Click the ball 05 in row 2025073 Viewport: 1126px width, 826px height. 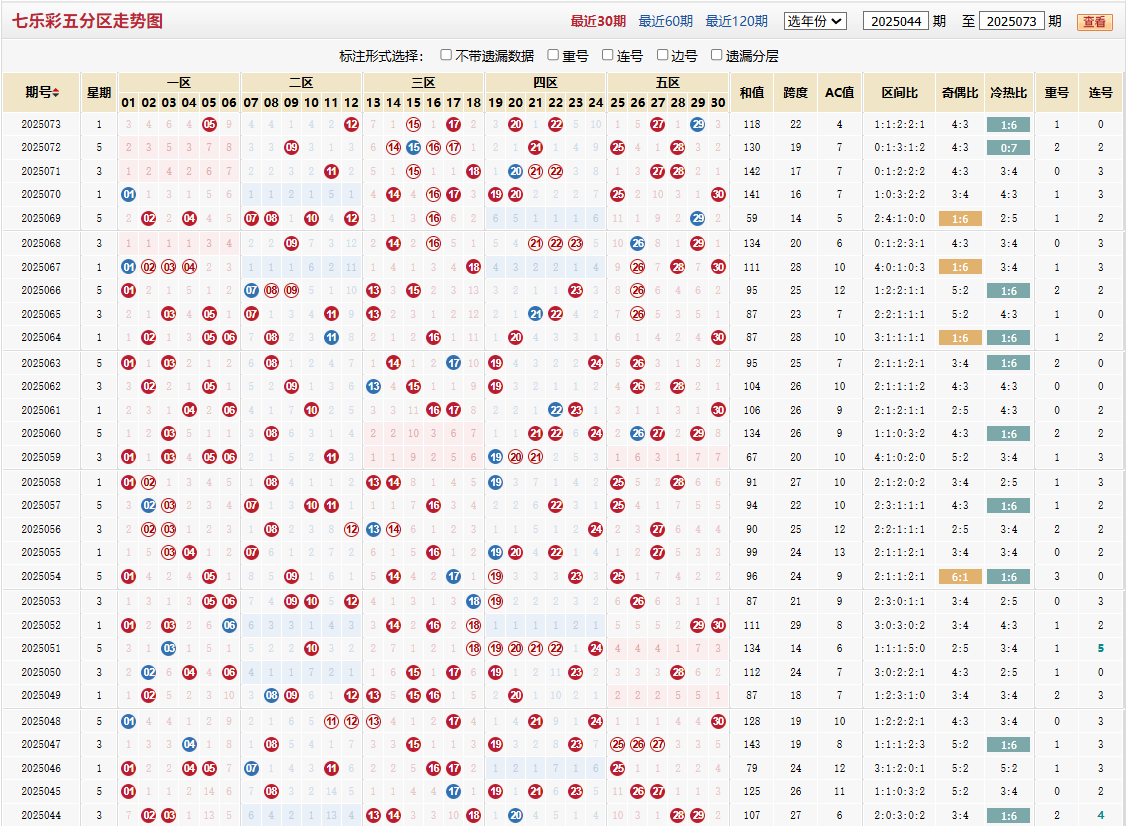(x=209, y=124)
